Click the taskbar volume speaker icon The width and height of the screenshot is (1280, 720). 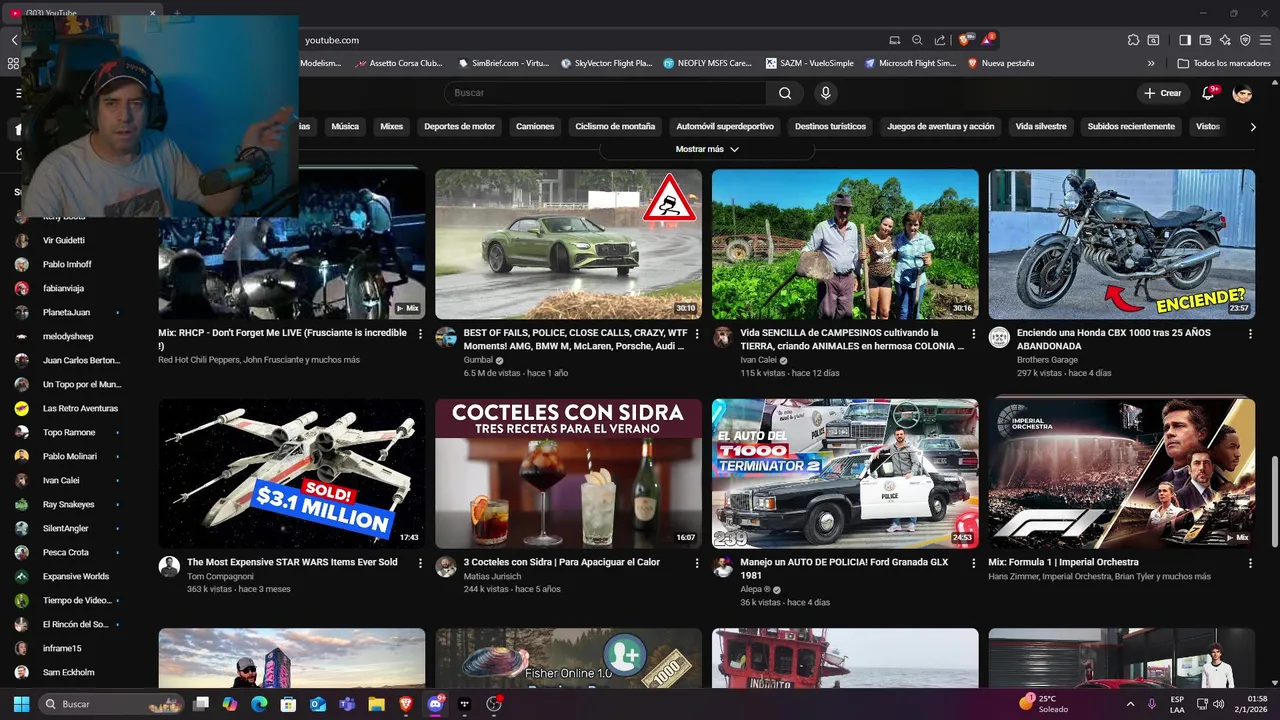point(1218,704)
